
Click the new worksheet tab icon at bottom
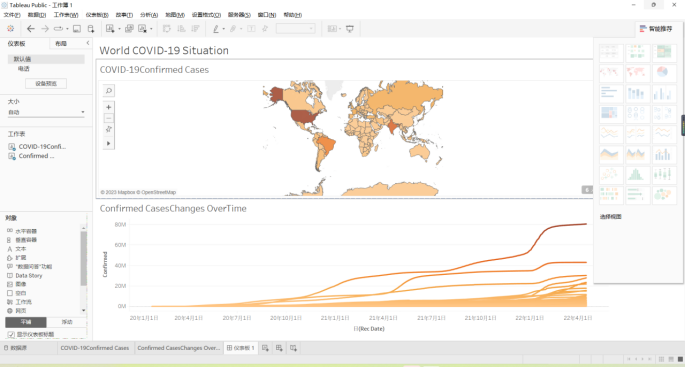pos(265,348)
